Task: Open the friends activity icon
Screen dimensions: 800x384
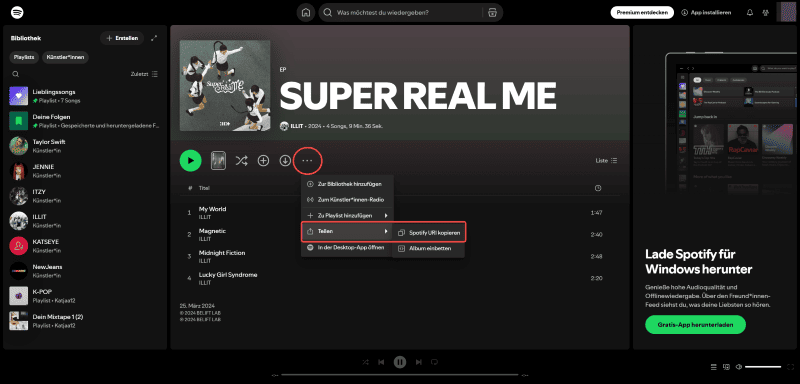Action: (765, 13)
